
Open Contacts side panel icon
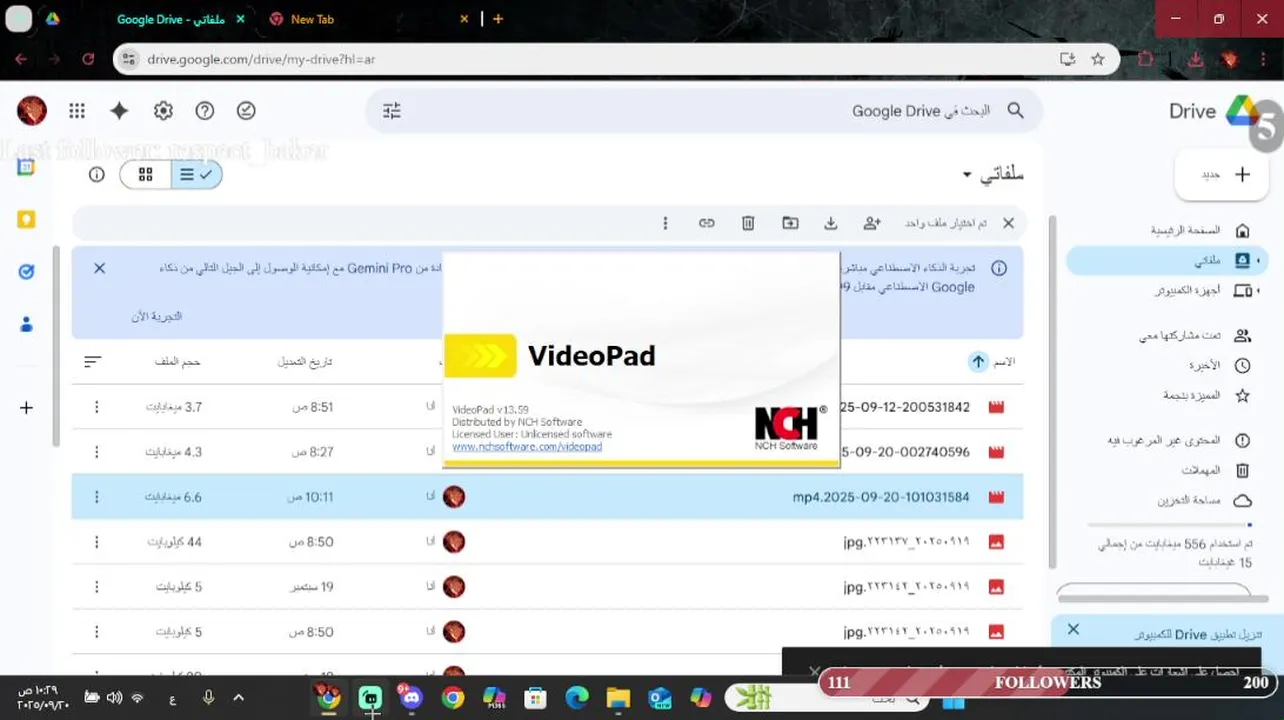(x=26, y=324)
